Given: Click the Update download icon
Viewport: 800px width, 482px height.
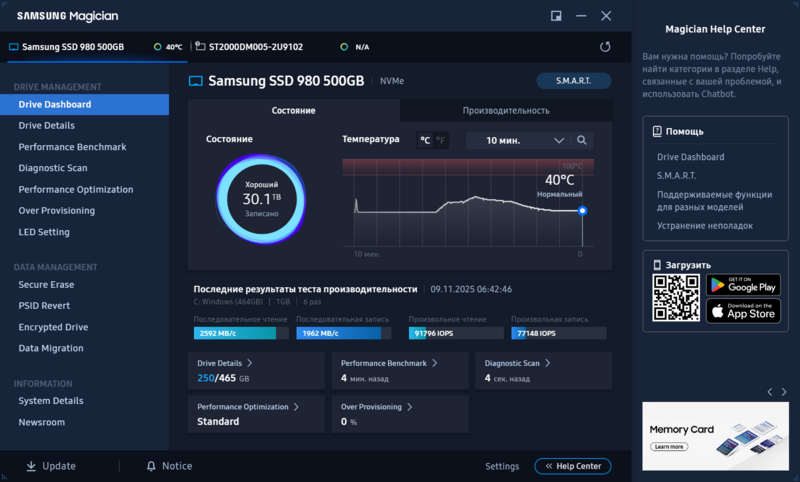Looking at the screenshot, I should pos(31,466).
